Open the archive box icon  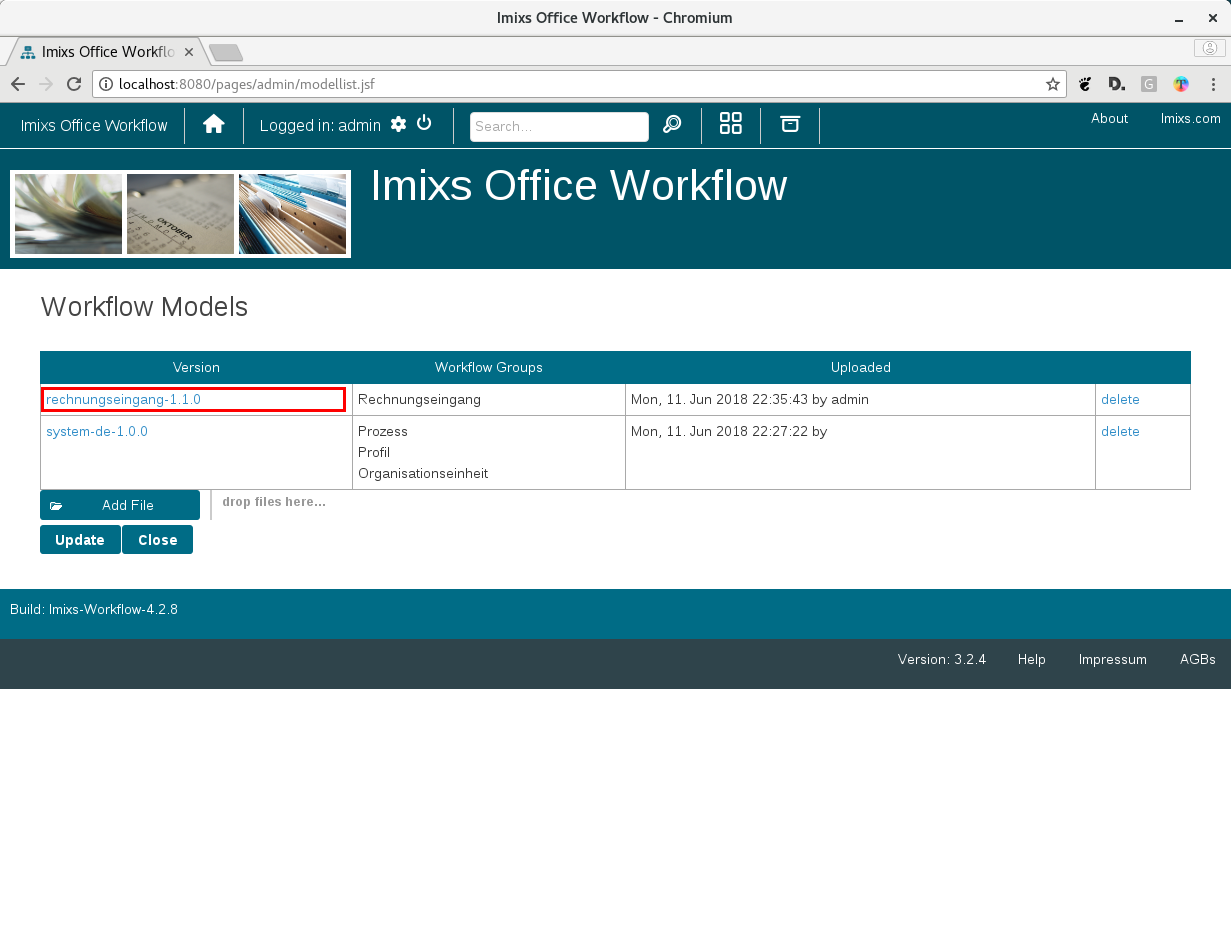790,124
